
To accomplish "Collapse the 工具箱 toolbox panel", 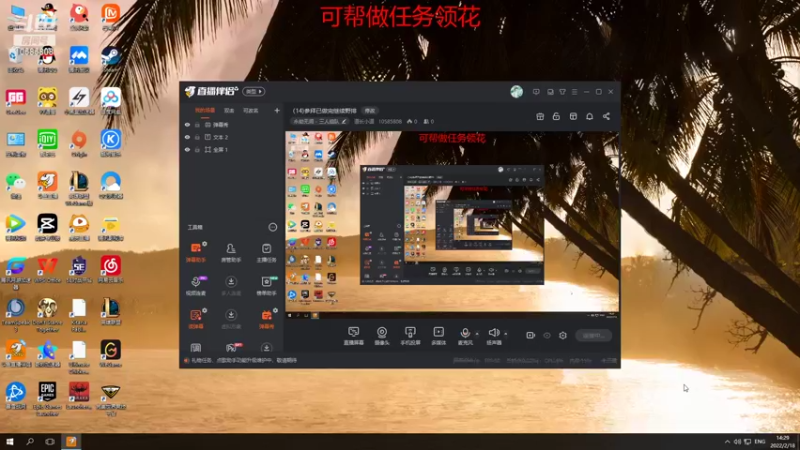I will point(272,227).
